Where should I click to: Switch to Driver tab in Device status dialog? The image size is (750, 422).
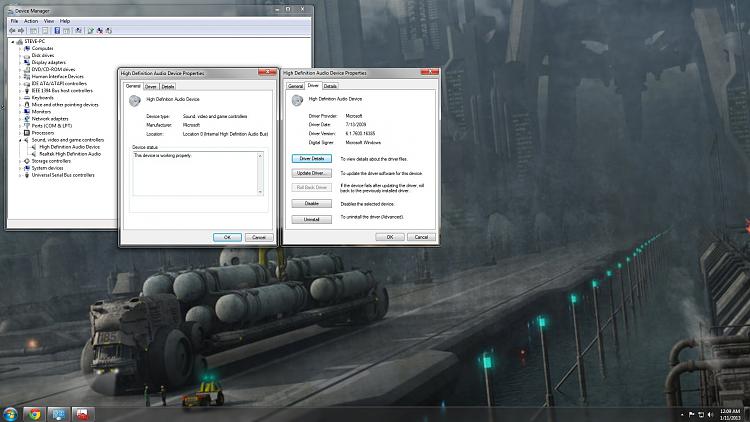tap(151, 87)
